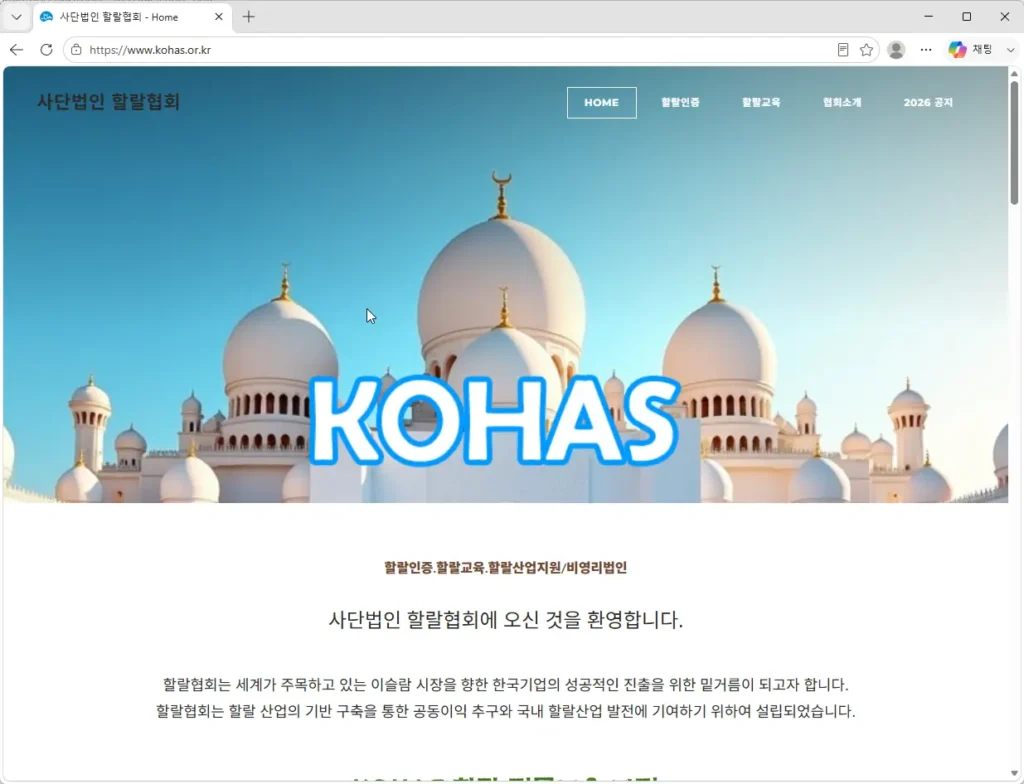Click the scrollbar down arrow
This screenshot has height=784, width=1024.
[1014, 774]
